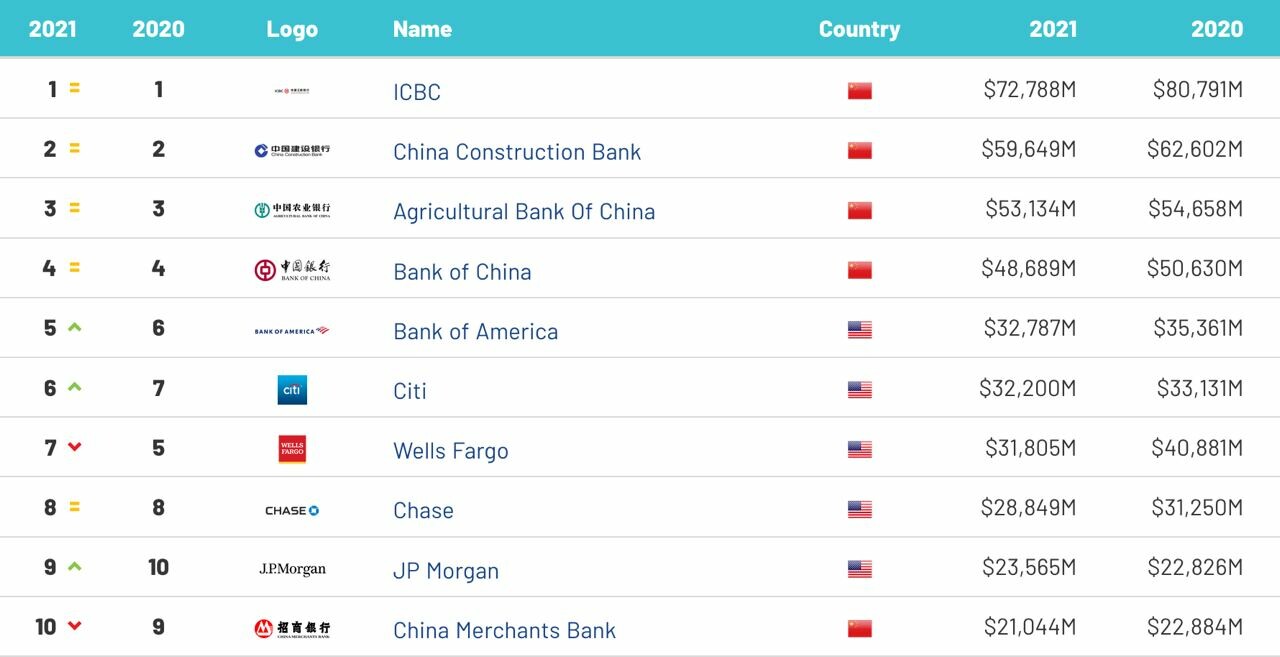Select the Name column header
The width and height of the screenshot is (1280, 657).
tap(422, 29)
